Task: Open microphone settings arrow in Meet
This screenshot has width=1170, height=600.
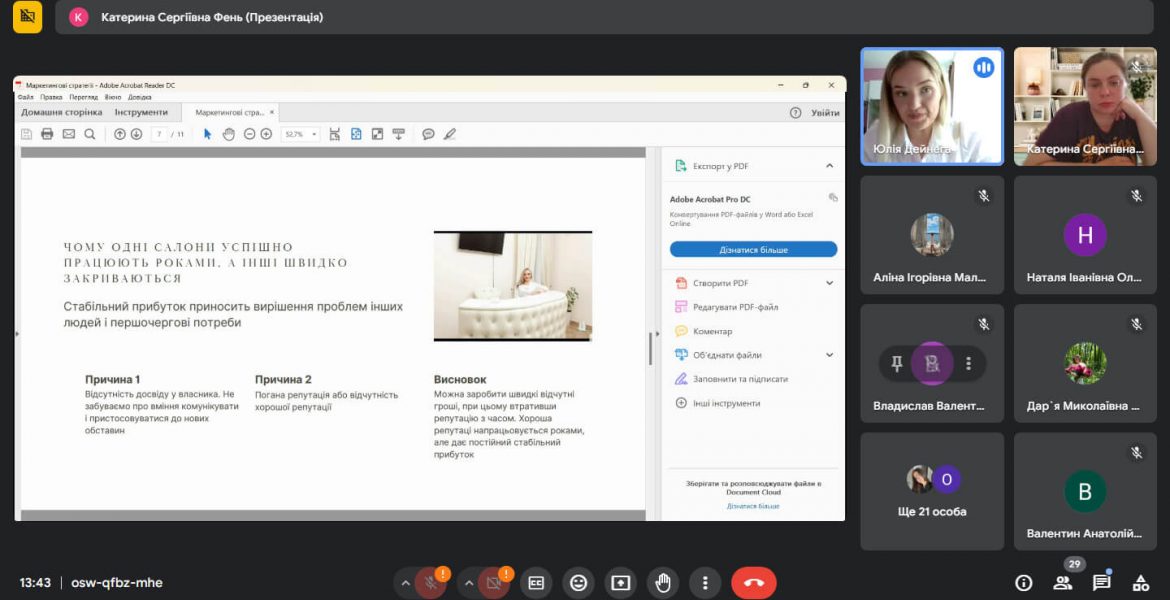Action: (x=405, y=583)
